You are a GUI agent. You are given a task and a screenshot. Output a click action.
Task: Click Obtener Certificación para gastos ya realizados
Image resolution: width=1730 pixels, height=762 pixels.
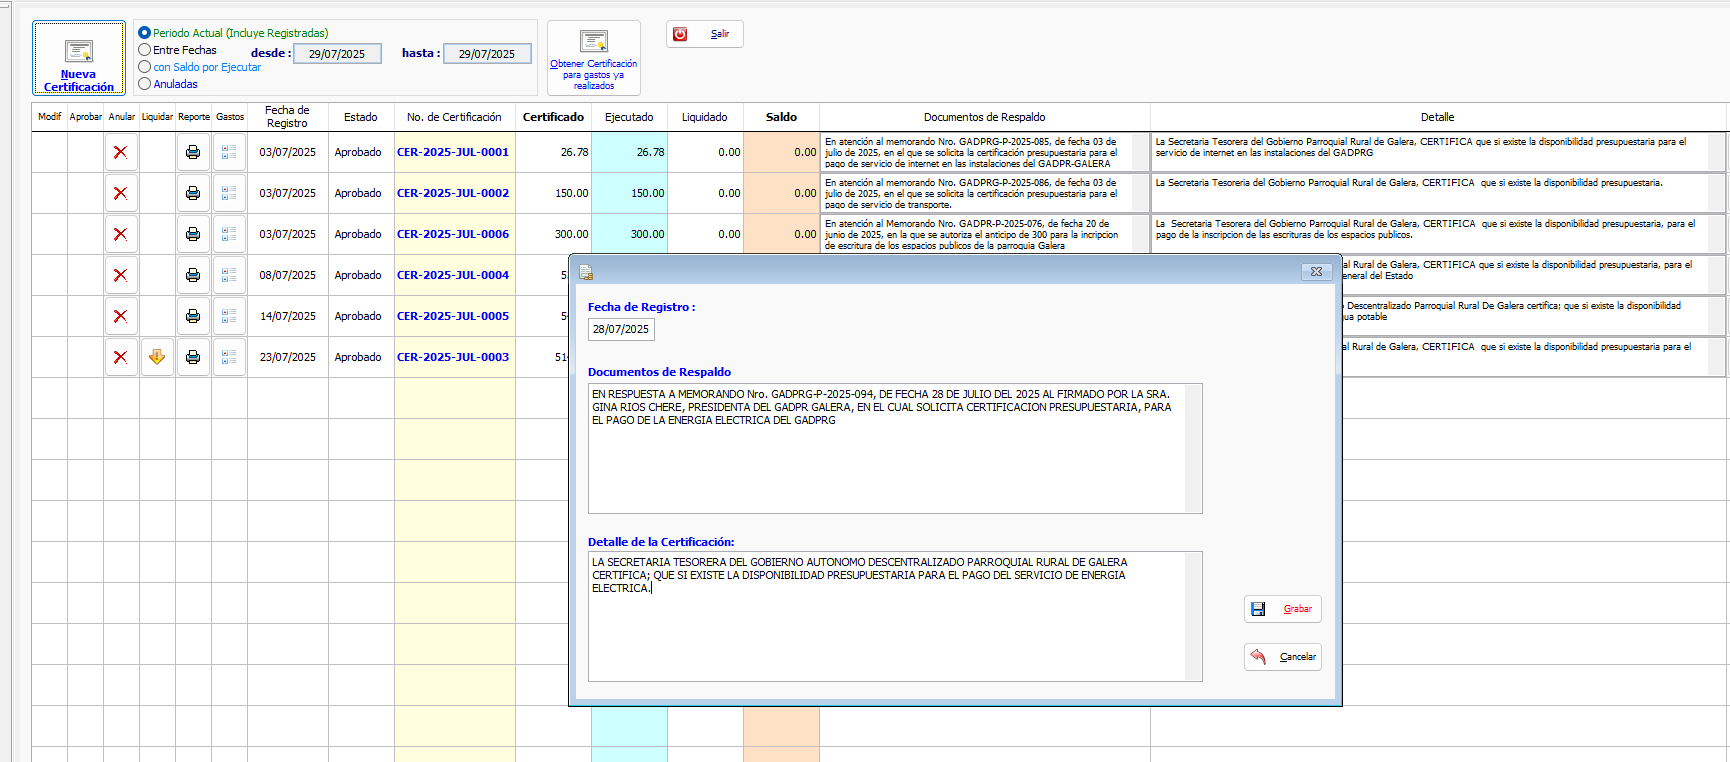click(x=594, y=59)
